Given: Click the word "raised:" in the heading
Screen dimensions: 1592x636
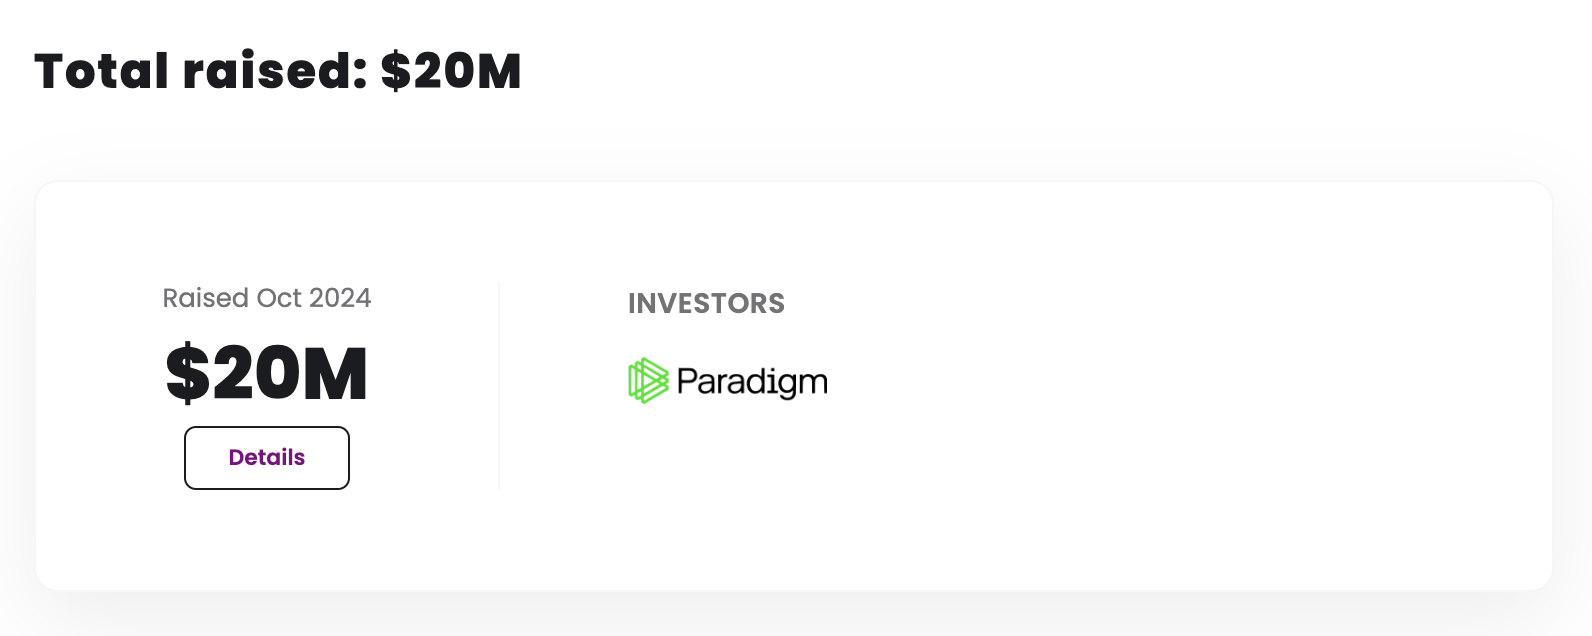Looking at the screenshot, I should click(275, 72).
